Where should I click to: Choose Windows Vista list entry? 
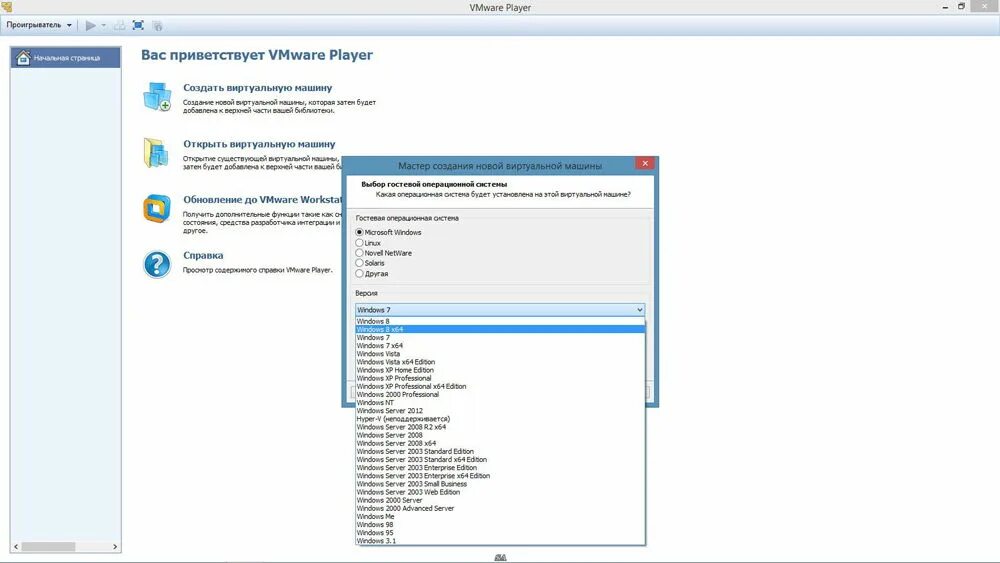click(500, 354)
